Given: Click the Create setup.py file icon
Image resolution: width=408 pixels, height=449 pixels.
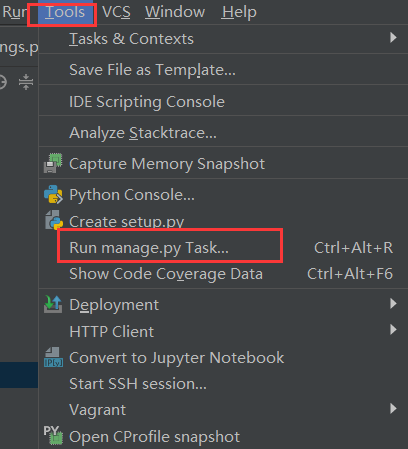Looking at the screenshot, I should (x=54, y=220).
